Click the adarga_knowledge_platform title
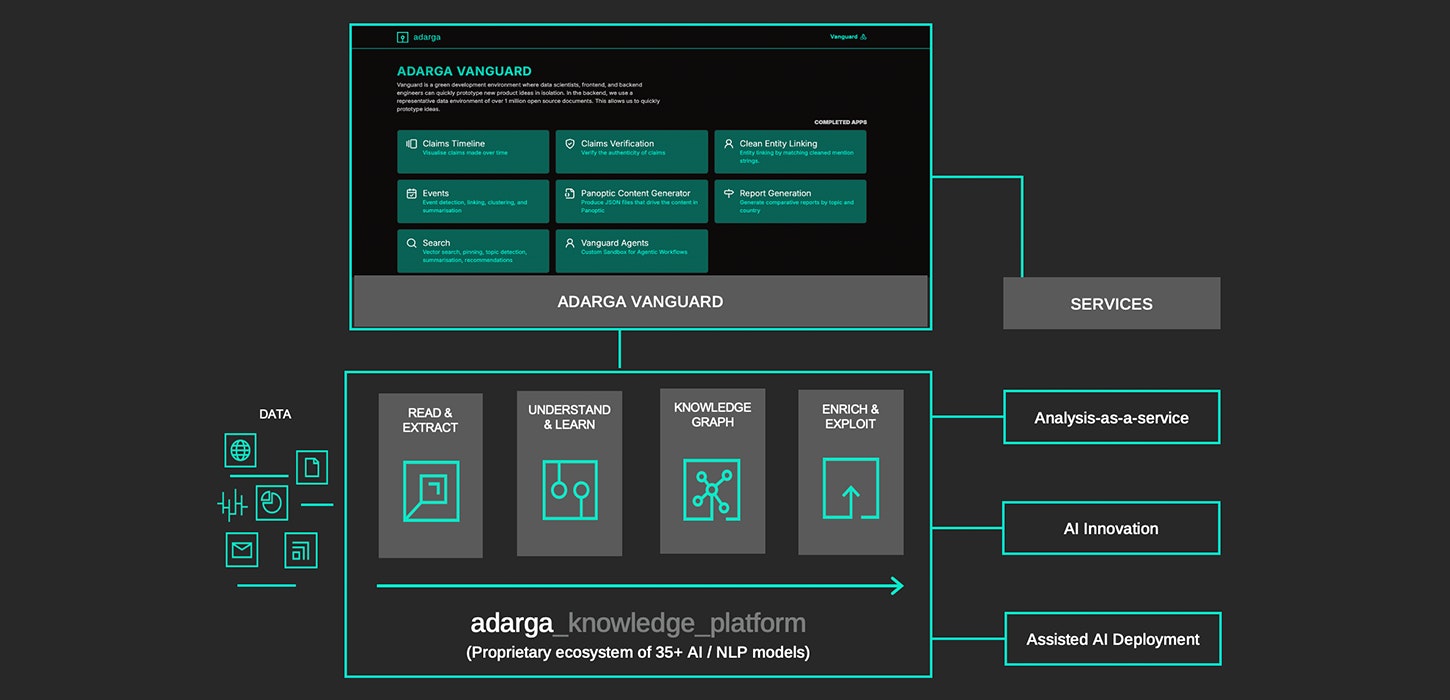The image size is (1450, 700). coord(638,624)
